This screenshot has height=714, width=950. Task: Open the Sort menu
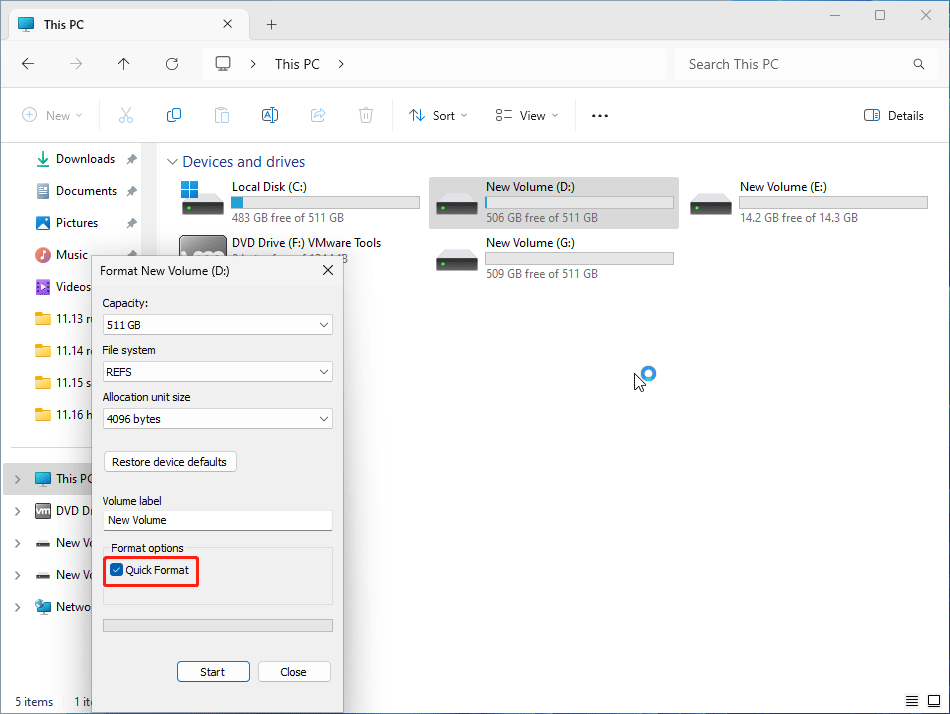(x=438, y=116)
